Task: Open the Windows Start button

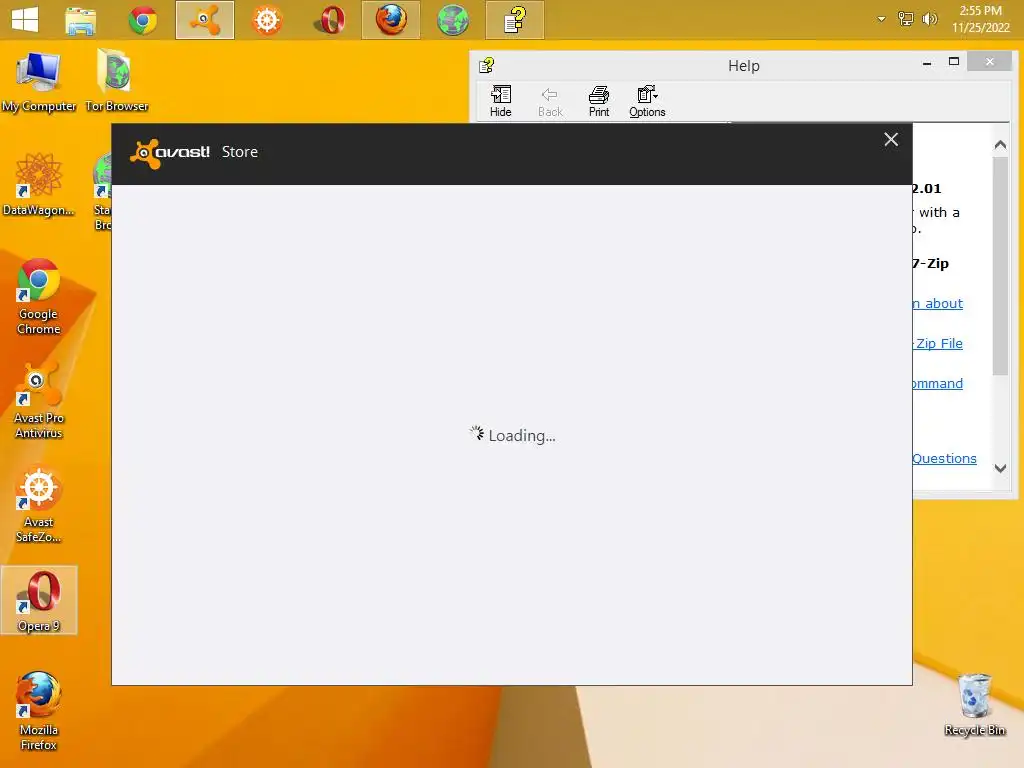Action: click(x=25, y=20)
